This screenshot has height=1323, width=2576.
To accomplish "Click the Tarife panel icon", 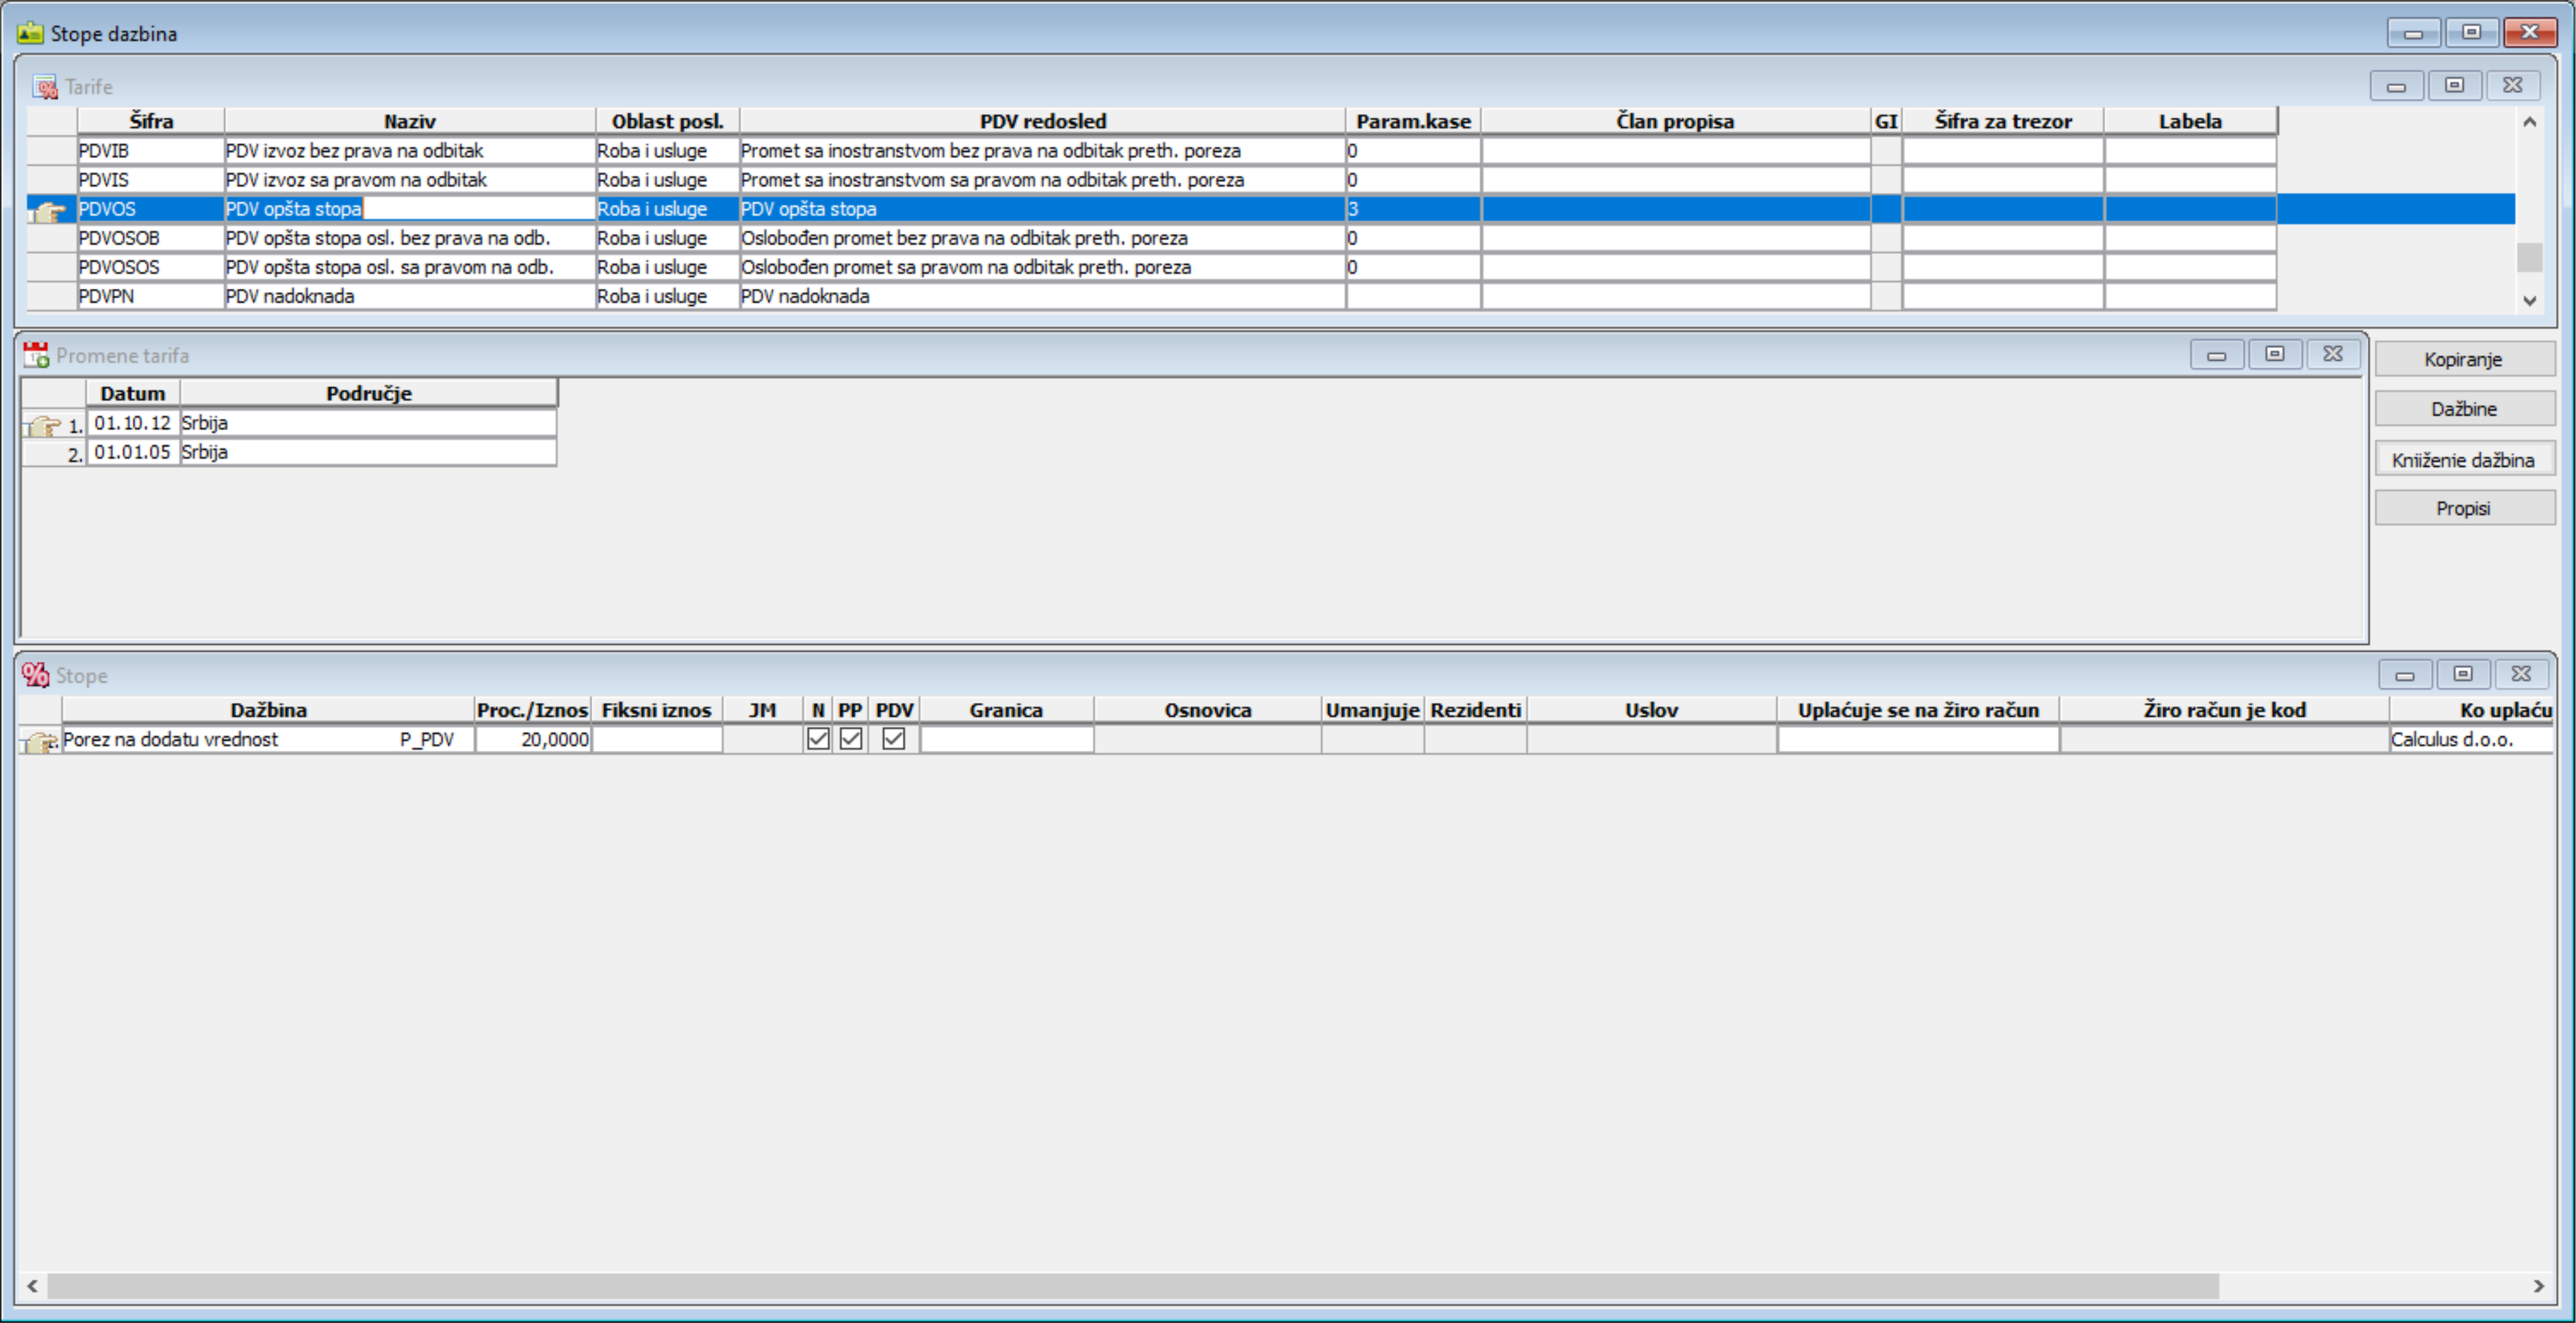I will (x=45, y=87).
